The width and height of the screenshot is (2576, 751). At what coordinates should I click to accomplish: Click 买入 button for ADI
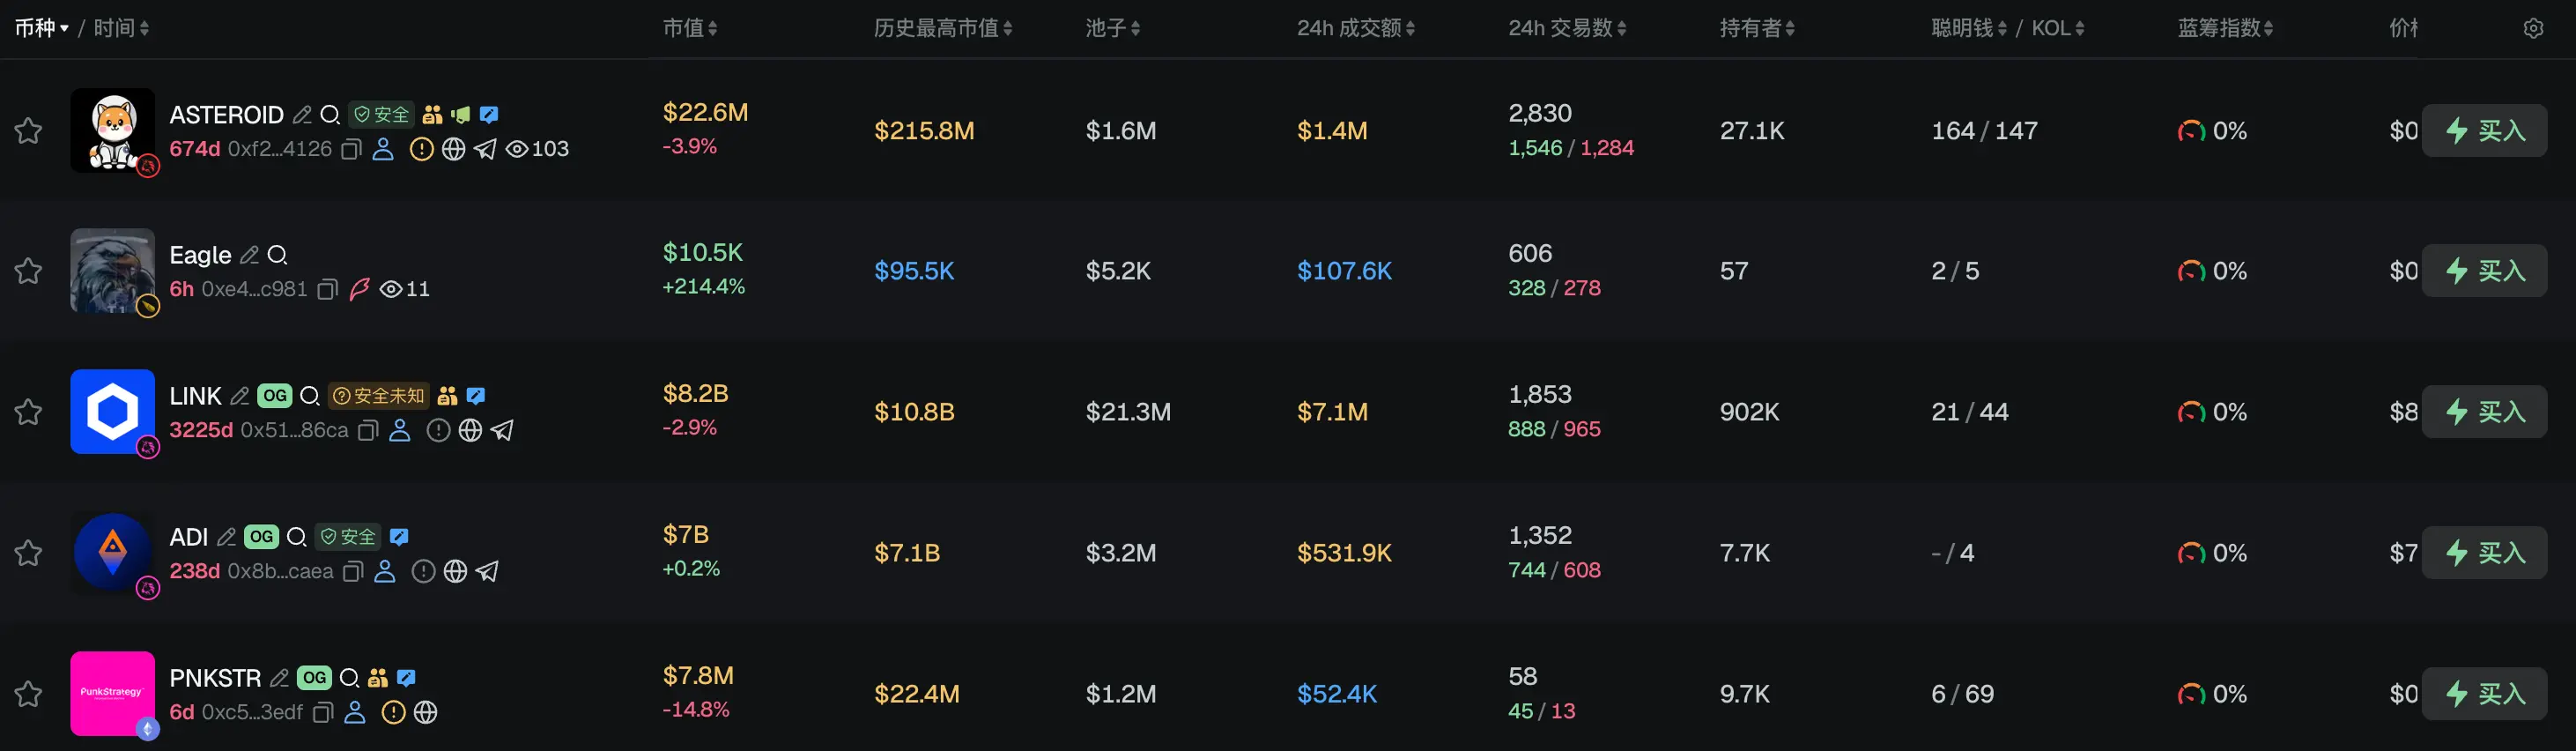tap(2484, 553)
